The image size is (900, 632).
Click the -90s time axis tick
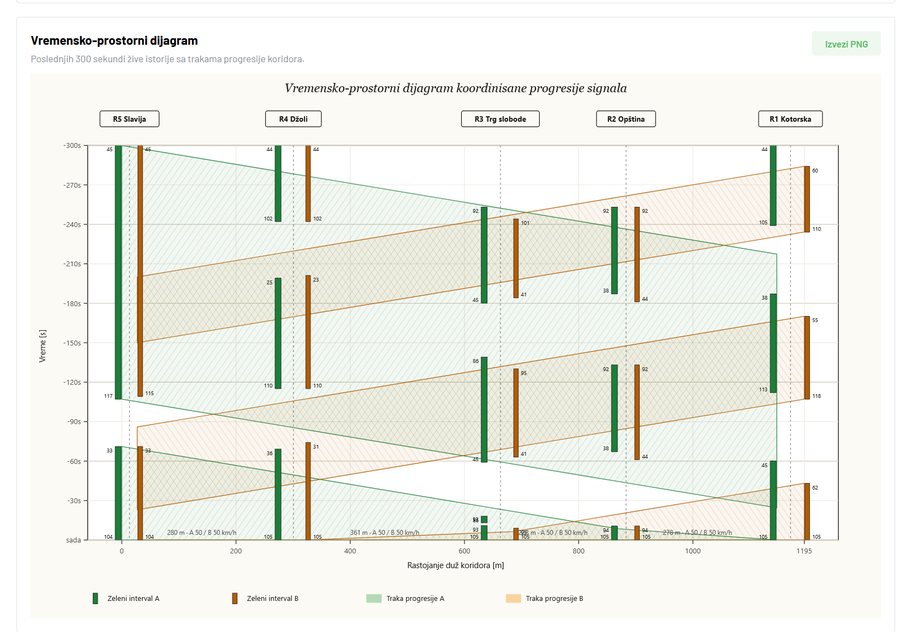click(x=74, y=422)
